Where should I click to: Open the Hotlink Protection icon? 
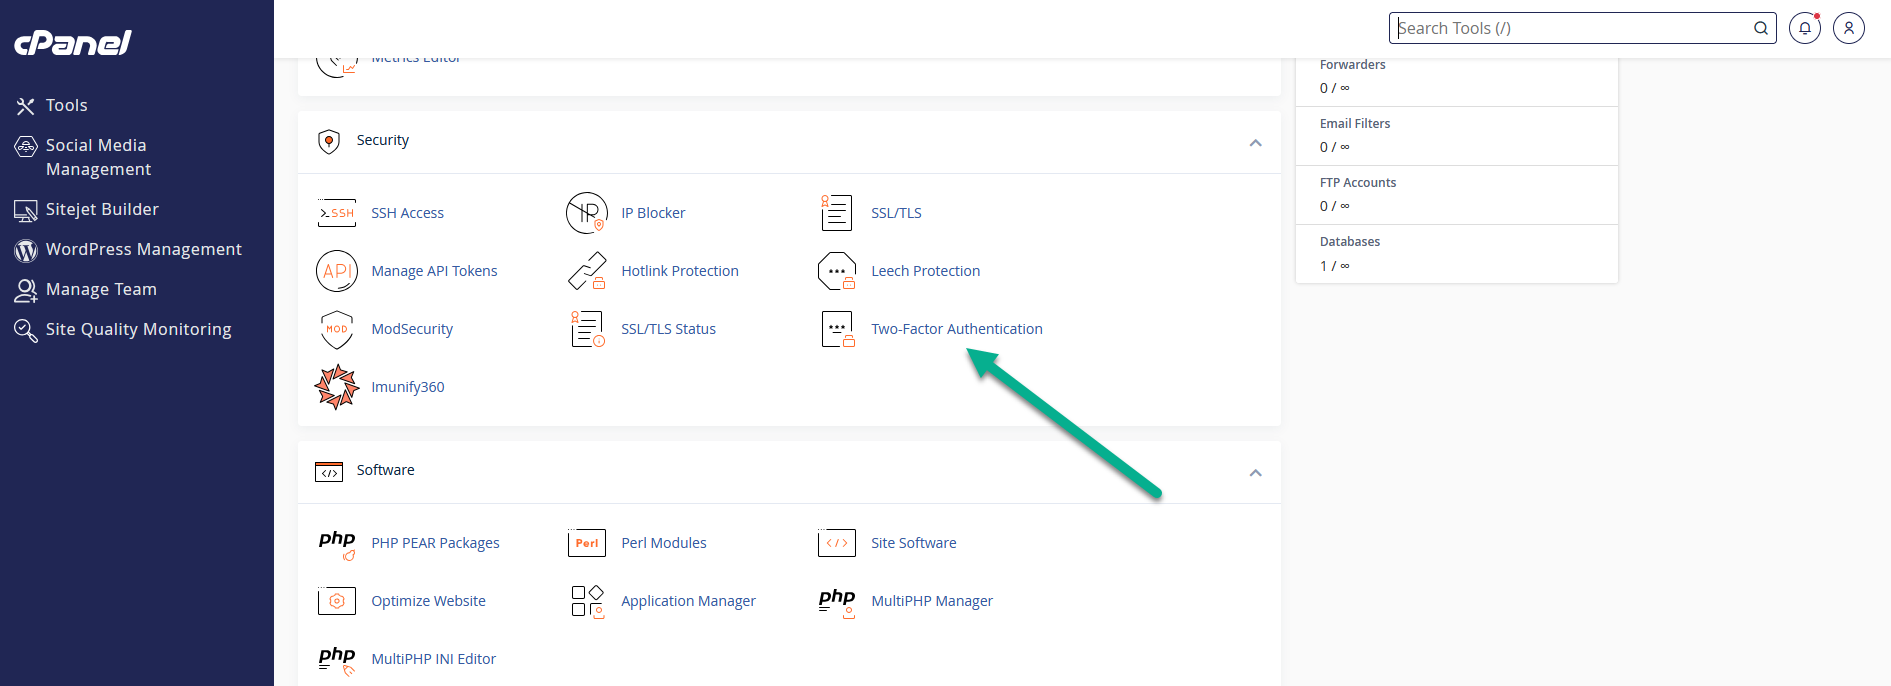587,271
